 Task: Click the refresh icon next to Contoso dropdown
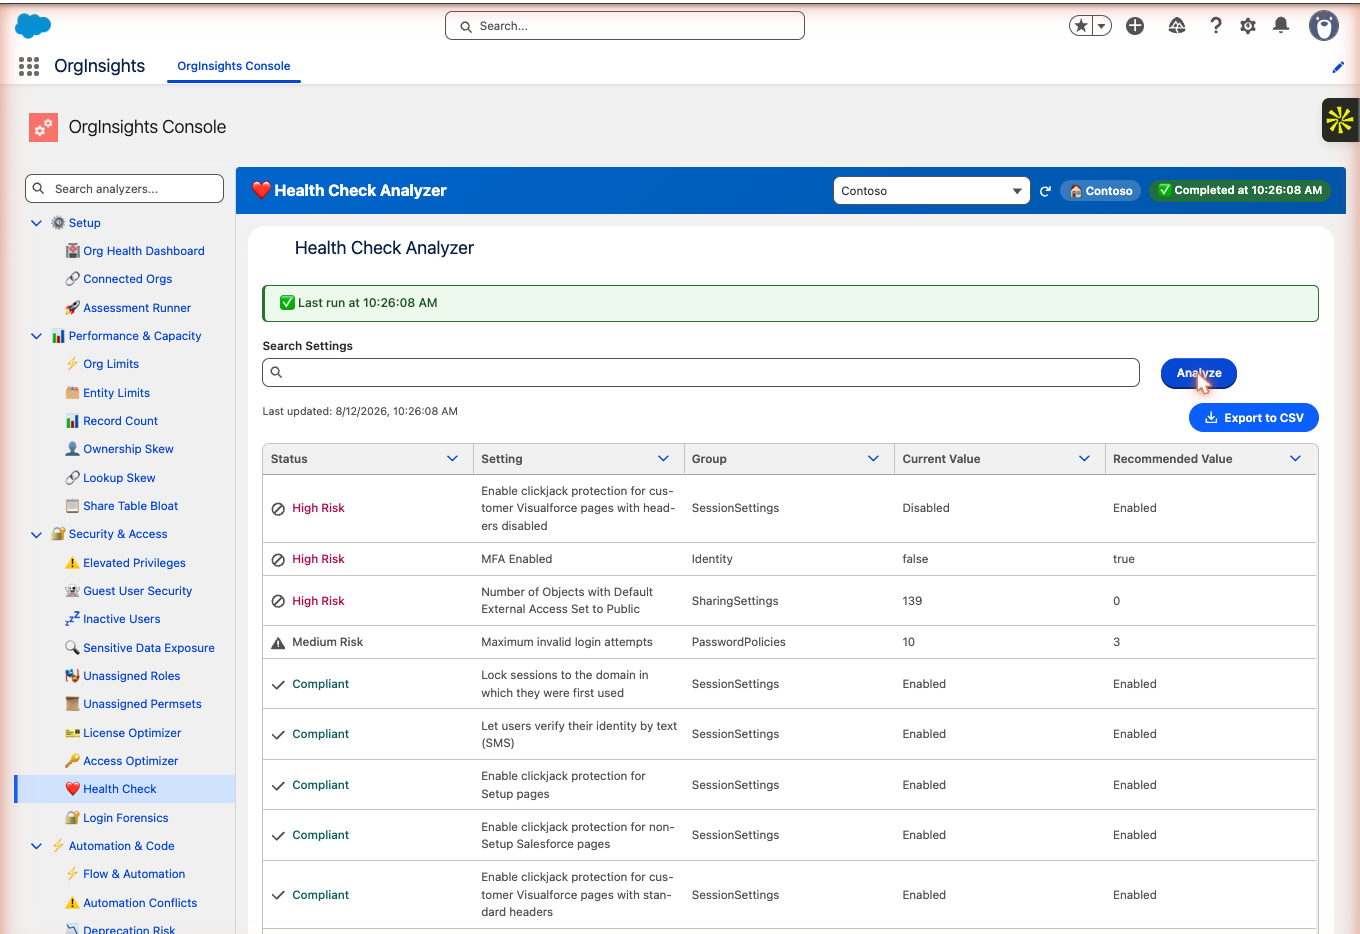[1045, 191]
